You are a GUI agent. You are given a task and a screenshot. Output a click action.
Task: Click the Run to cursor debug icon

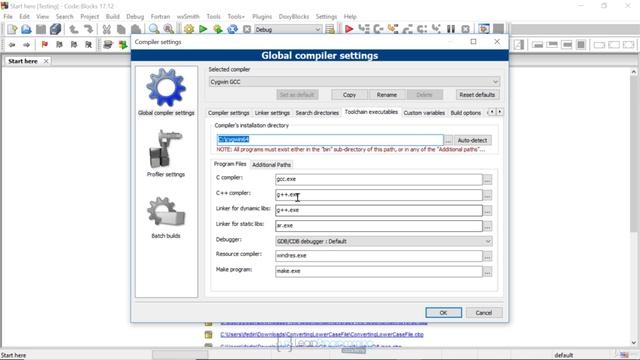[x=363, y=29]
